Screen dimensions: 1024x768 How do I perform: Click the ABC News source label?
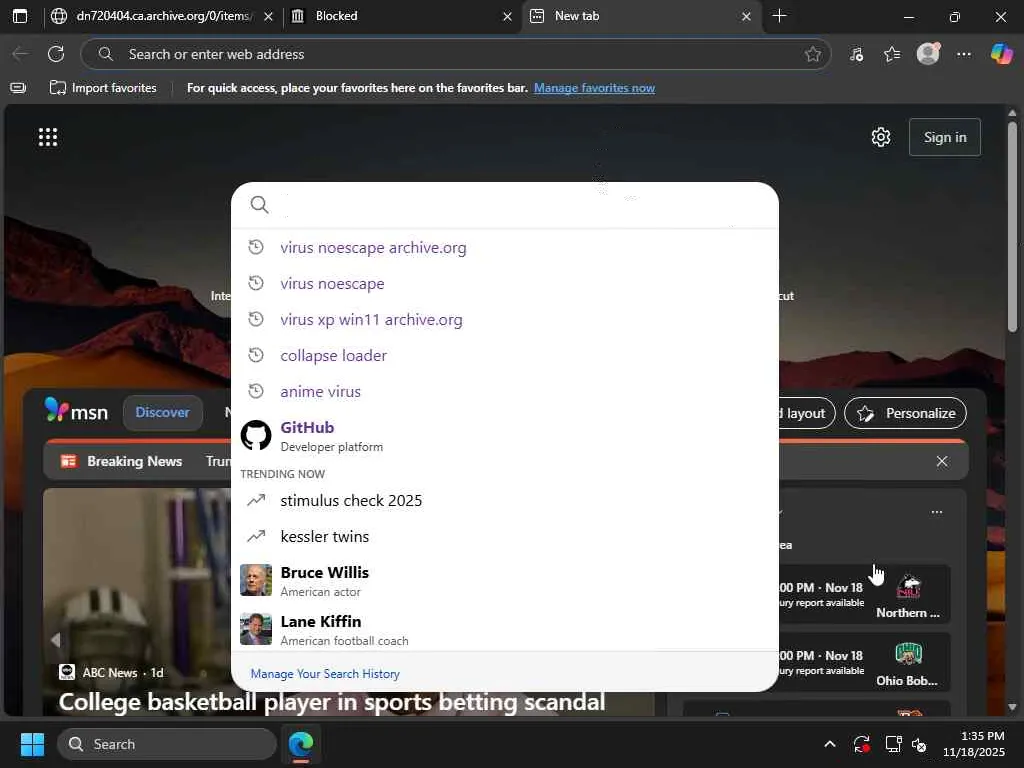[x=110, y=673]
